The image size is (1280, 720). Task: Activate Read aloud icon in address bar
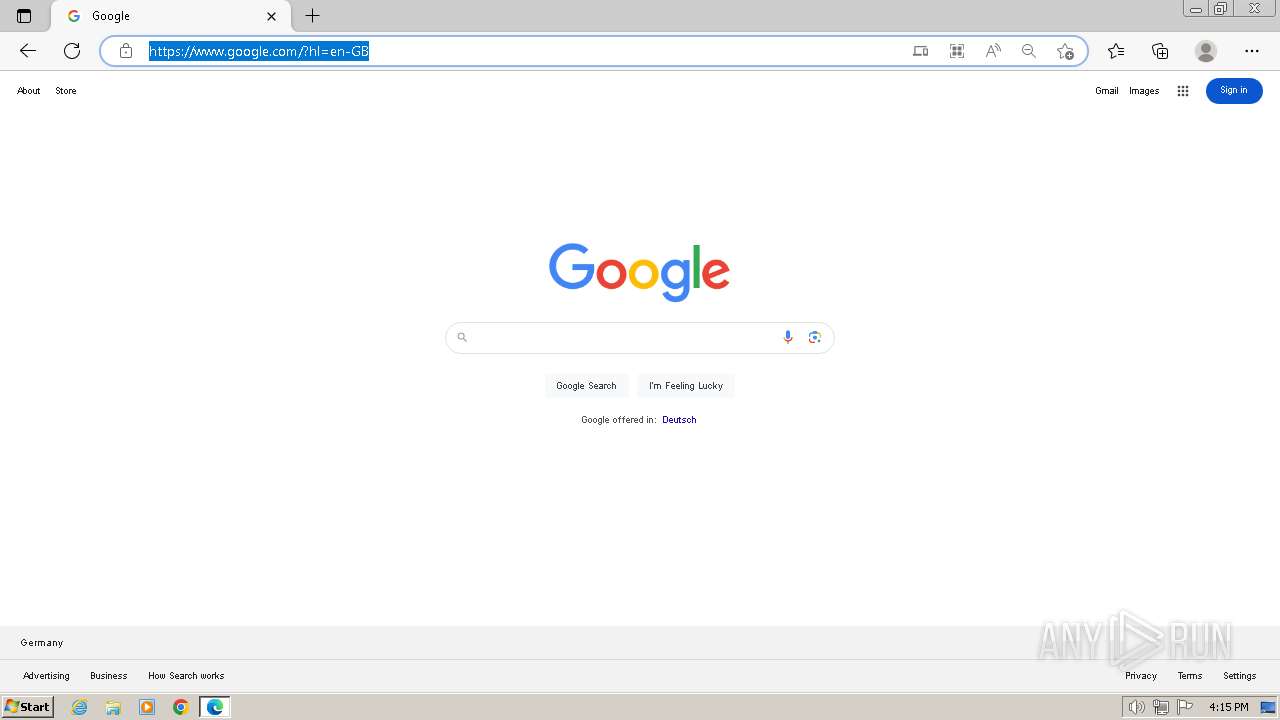point(993,51)
